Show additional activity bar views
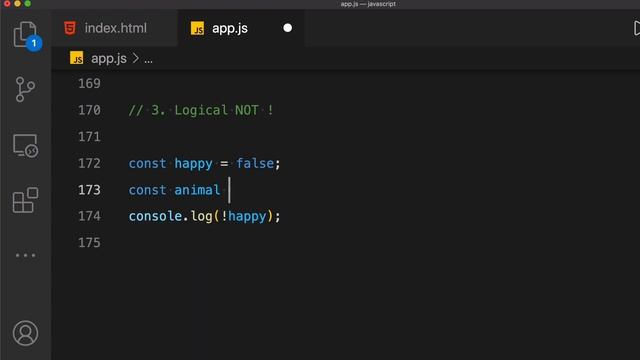This screenshot has height=360, width=640. (x=25, y=256)
